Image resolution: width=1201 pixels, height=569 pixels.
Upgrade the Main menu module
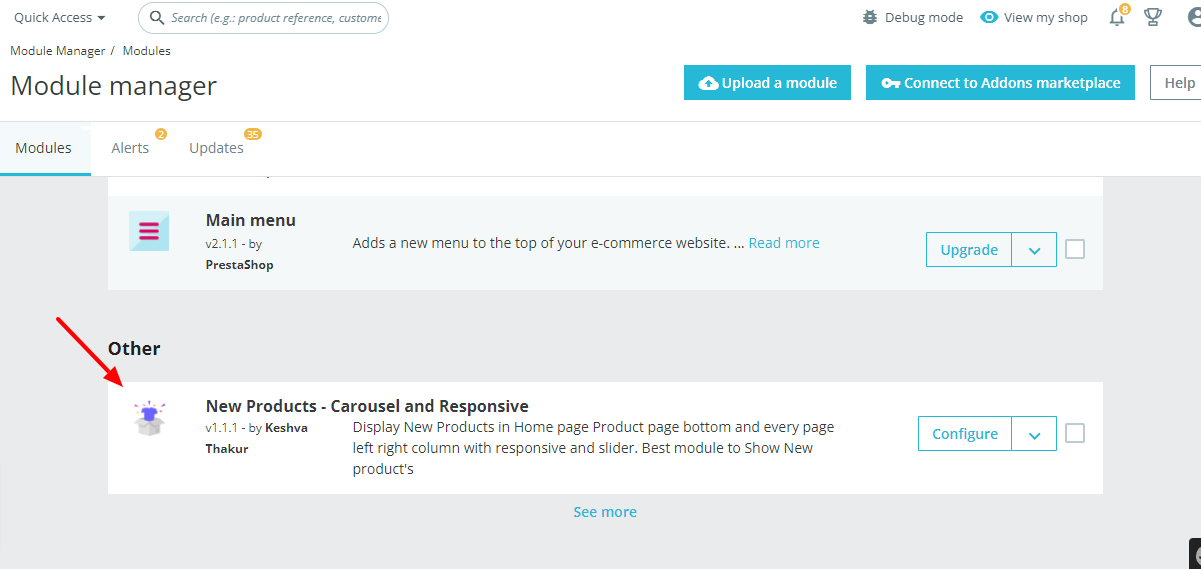click(969, 250)
